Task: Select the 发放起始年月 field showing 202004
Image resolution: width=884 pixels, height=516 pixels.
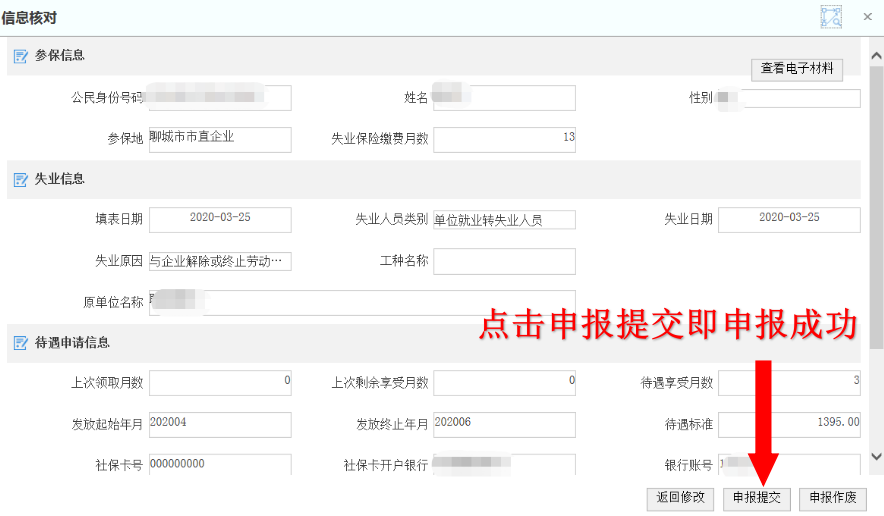Action: pos(220,424)
